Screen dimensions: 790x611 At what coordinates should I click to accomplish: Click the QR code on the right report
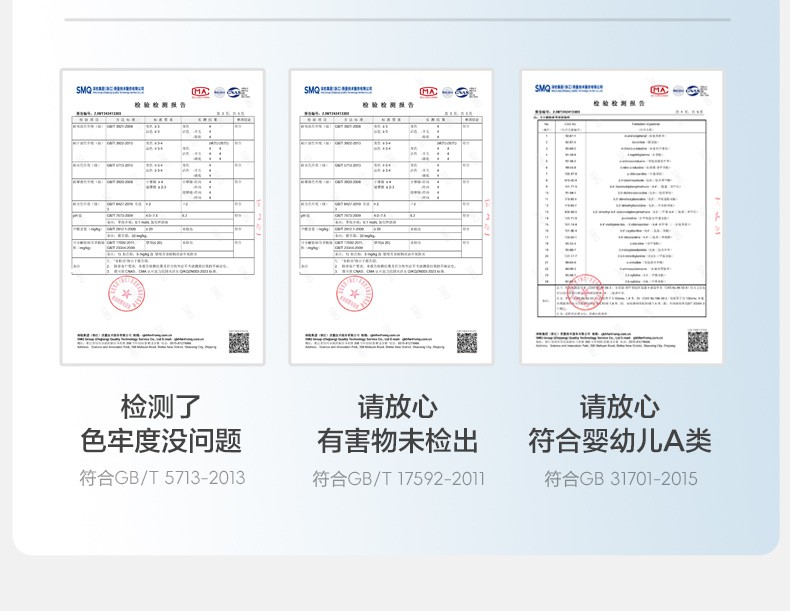tap(697, 341)
